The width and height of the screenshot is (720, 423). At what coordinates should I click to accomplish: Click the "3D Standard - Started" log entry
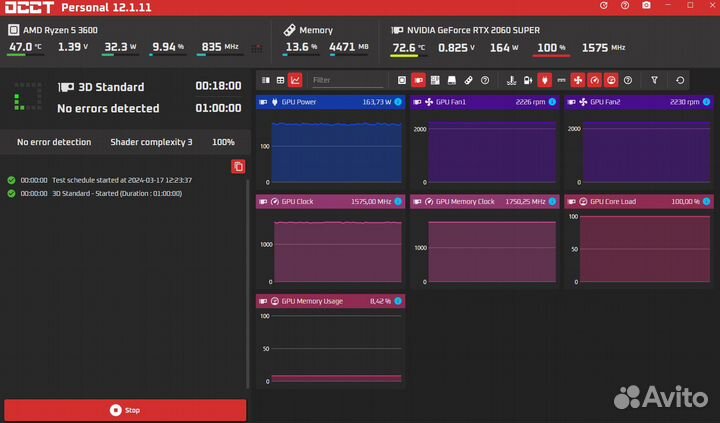[x=95, y=193]
